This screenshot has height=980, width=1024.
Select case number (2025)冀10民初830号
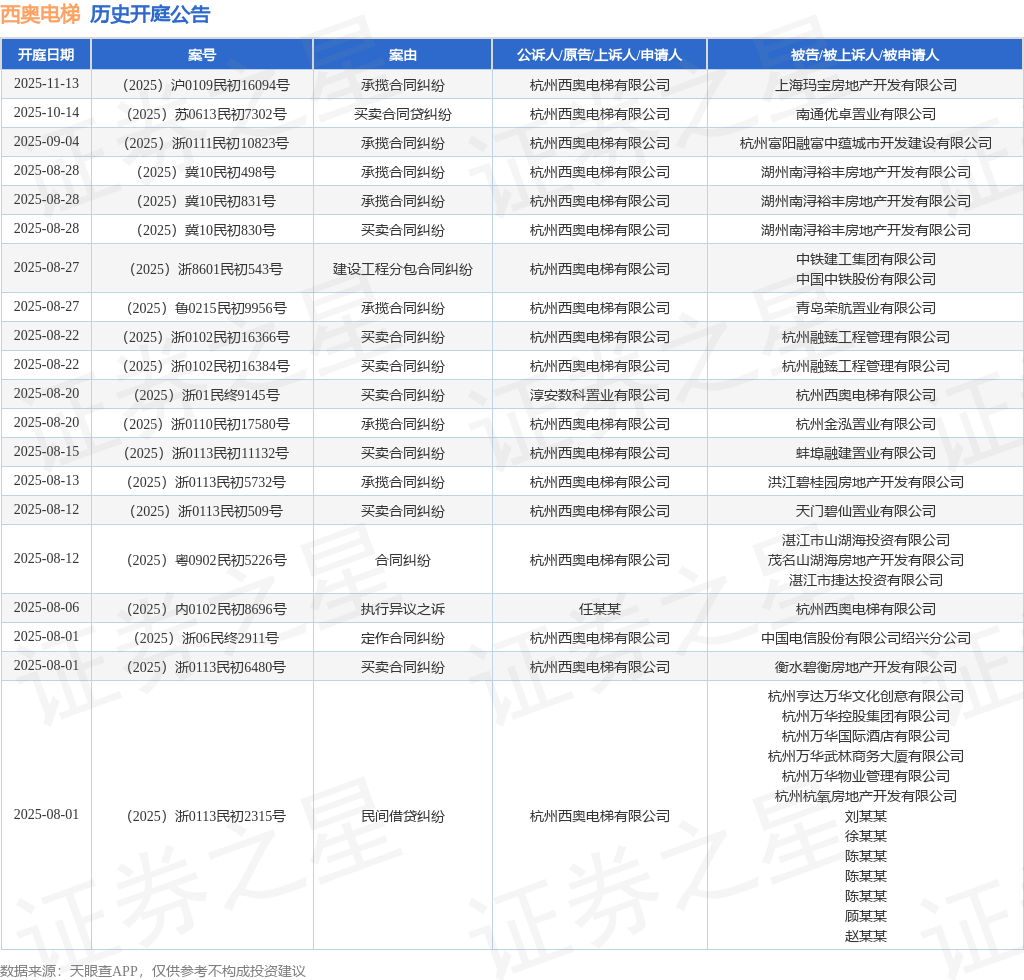pos(206,230)
